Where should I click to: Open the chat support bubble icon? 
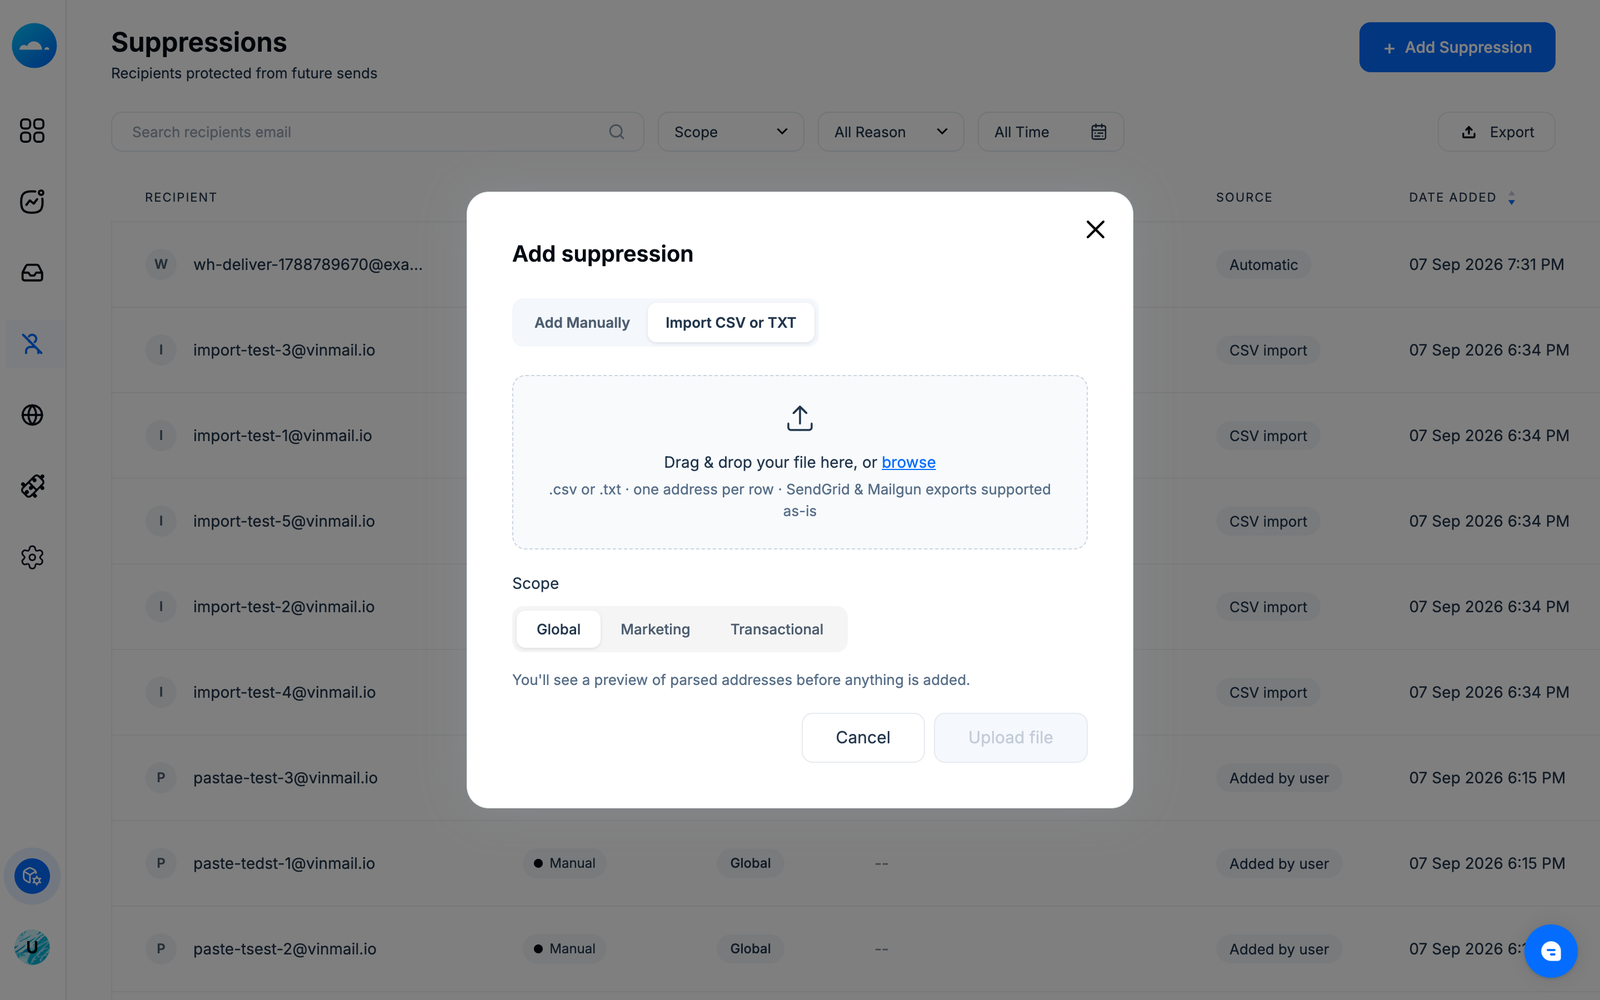[1551, 951]
